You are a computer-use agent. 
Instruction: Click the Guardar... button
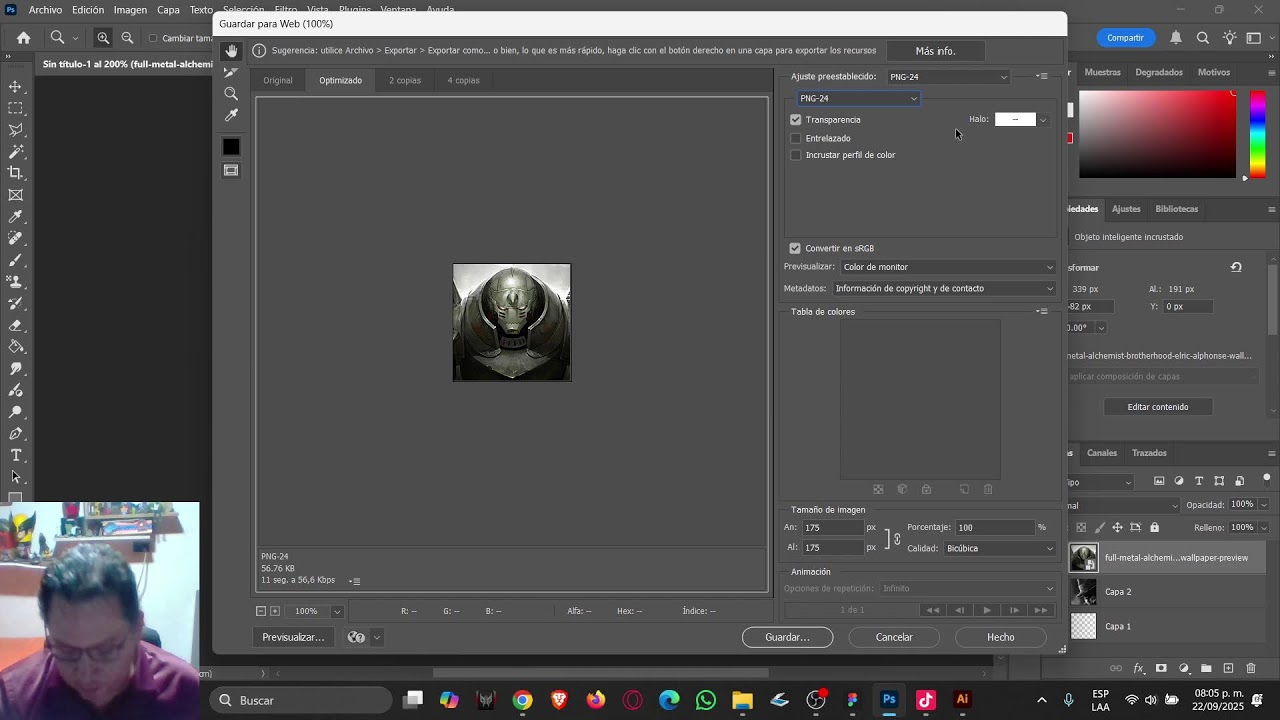coord(787,637)
